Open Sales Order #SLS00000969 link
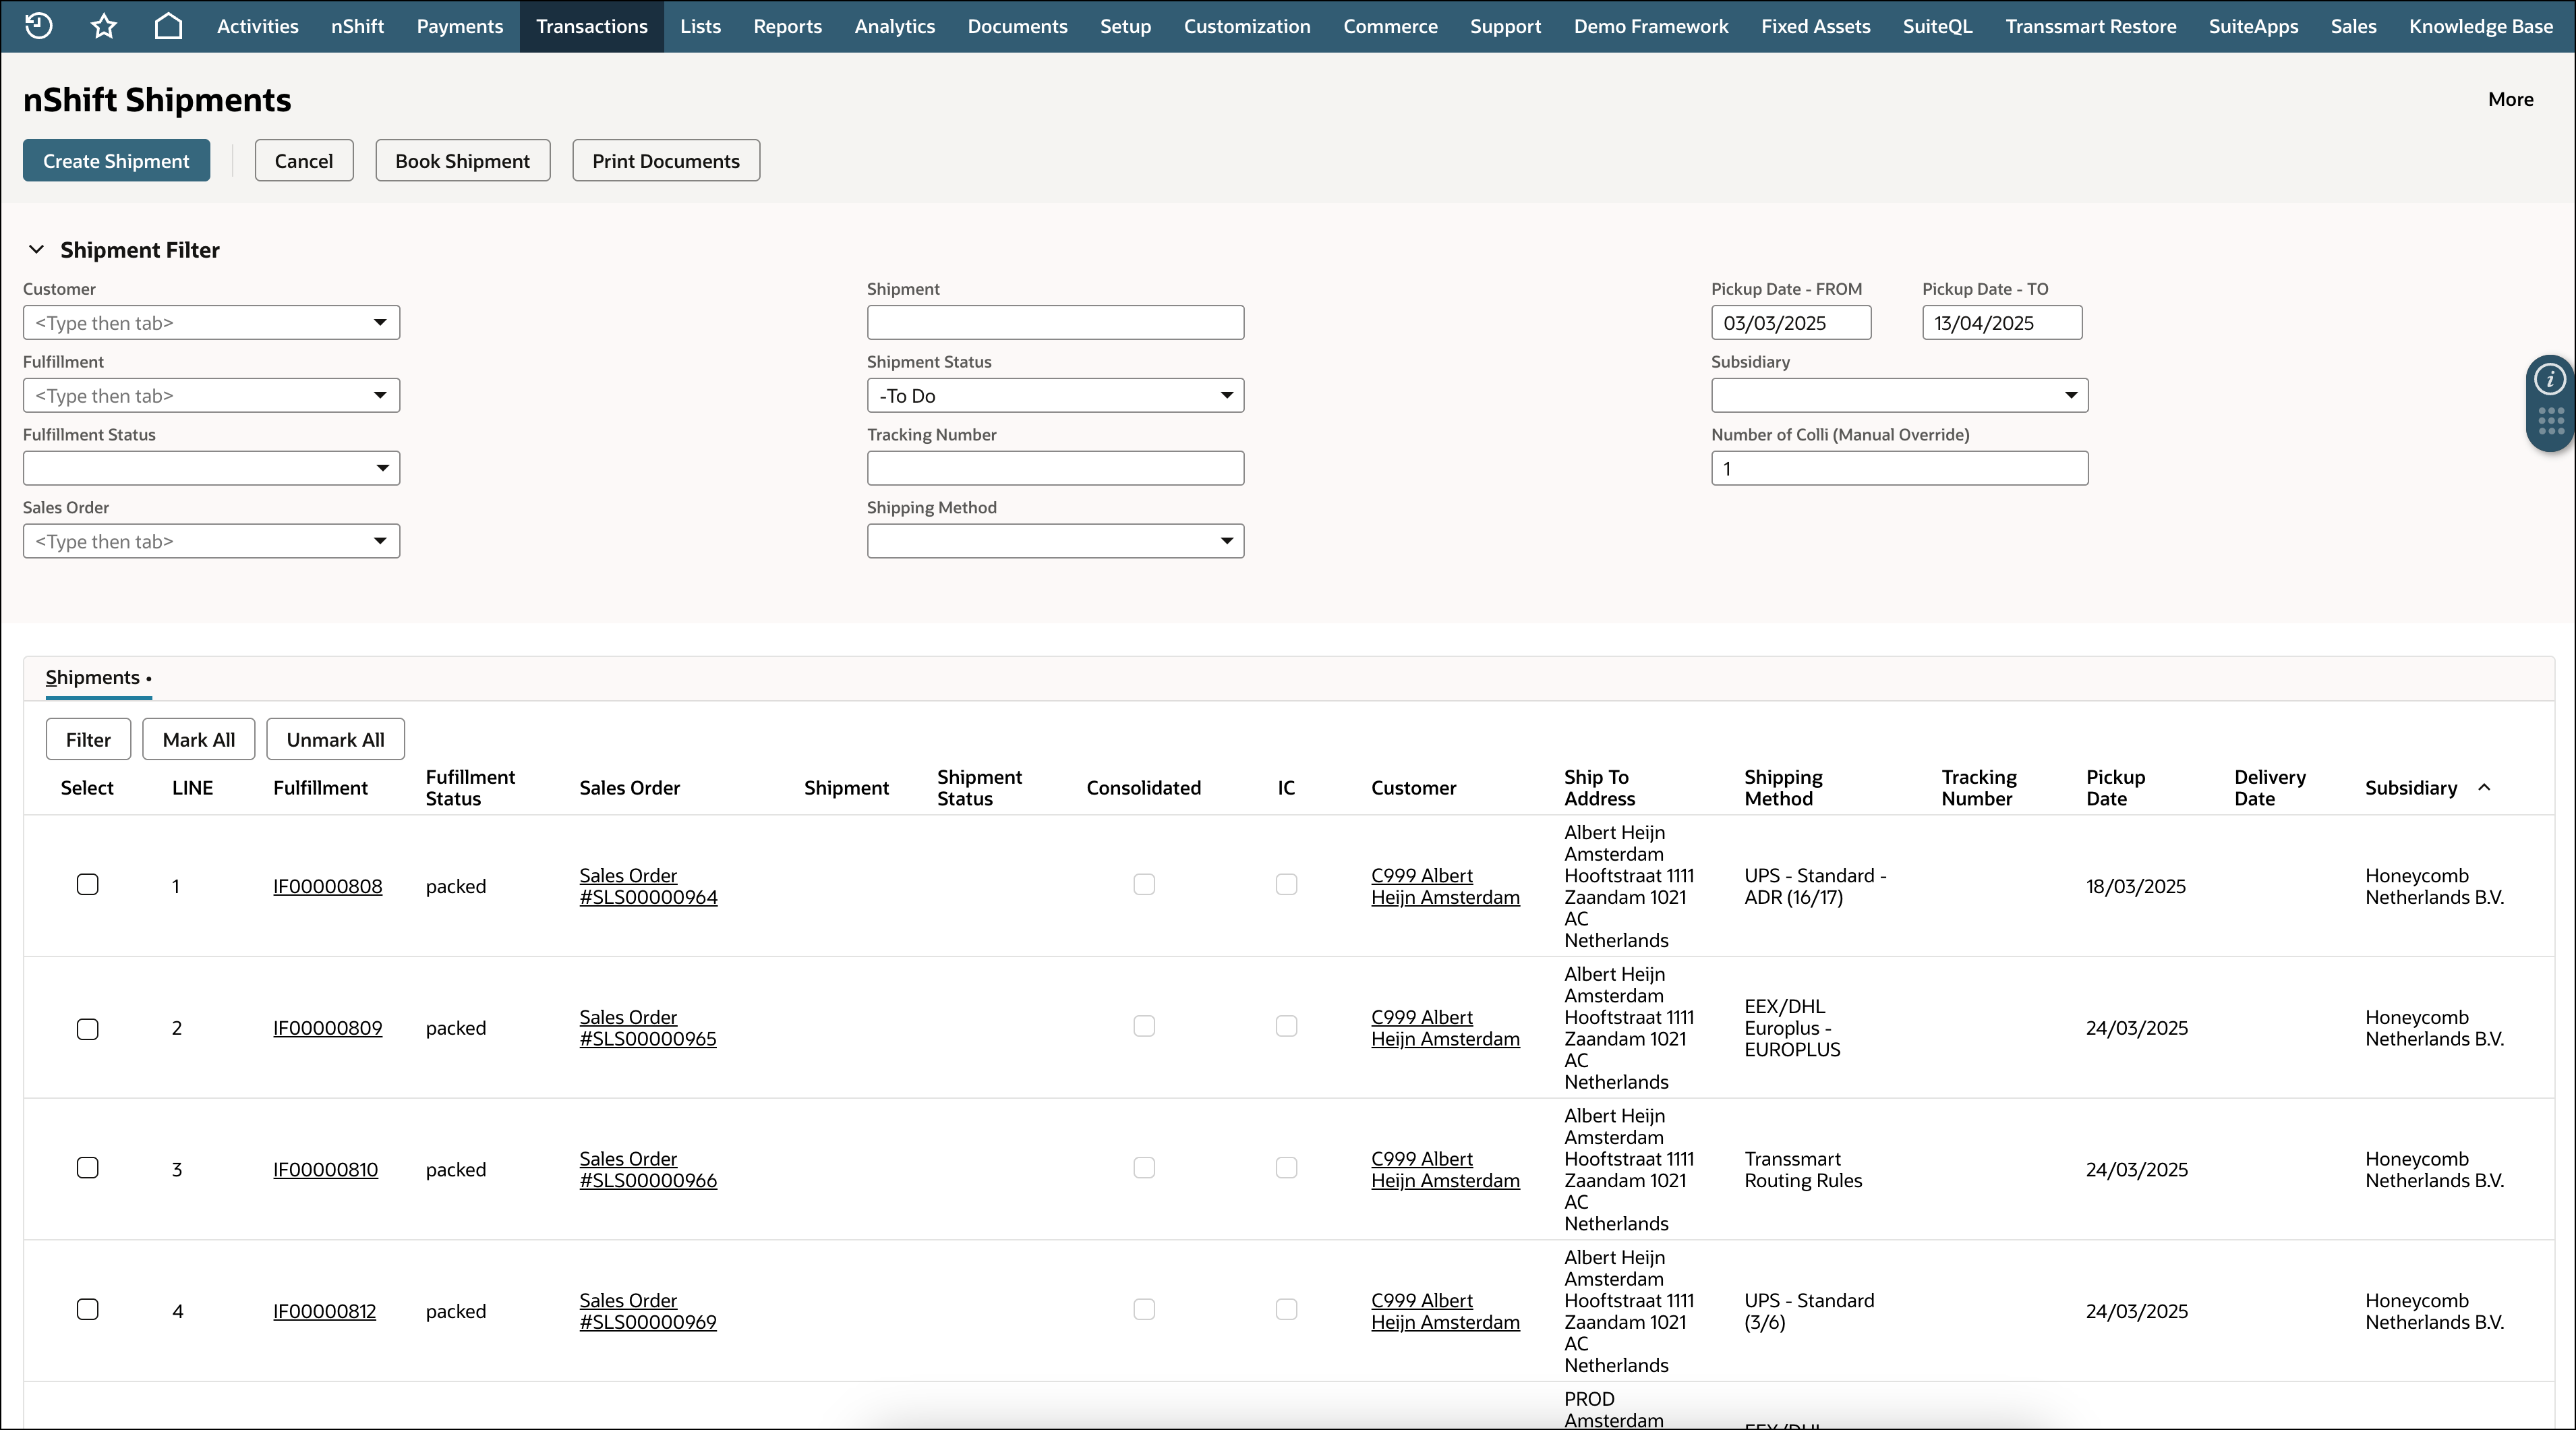2576x1430 pixels. (647, 1311)
